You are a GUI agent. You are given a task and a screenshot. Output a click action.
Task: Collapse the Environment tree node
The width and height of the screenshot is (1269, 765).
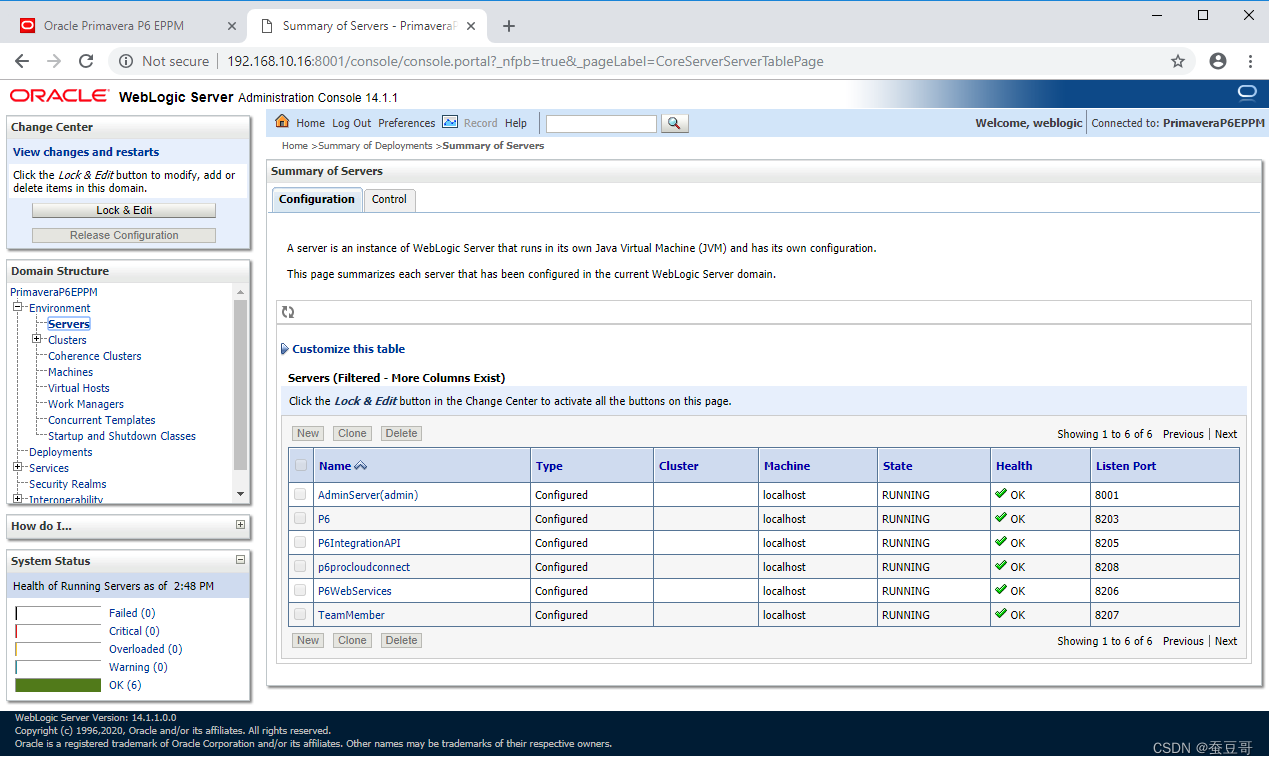pos(18,308)
